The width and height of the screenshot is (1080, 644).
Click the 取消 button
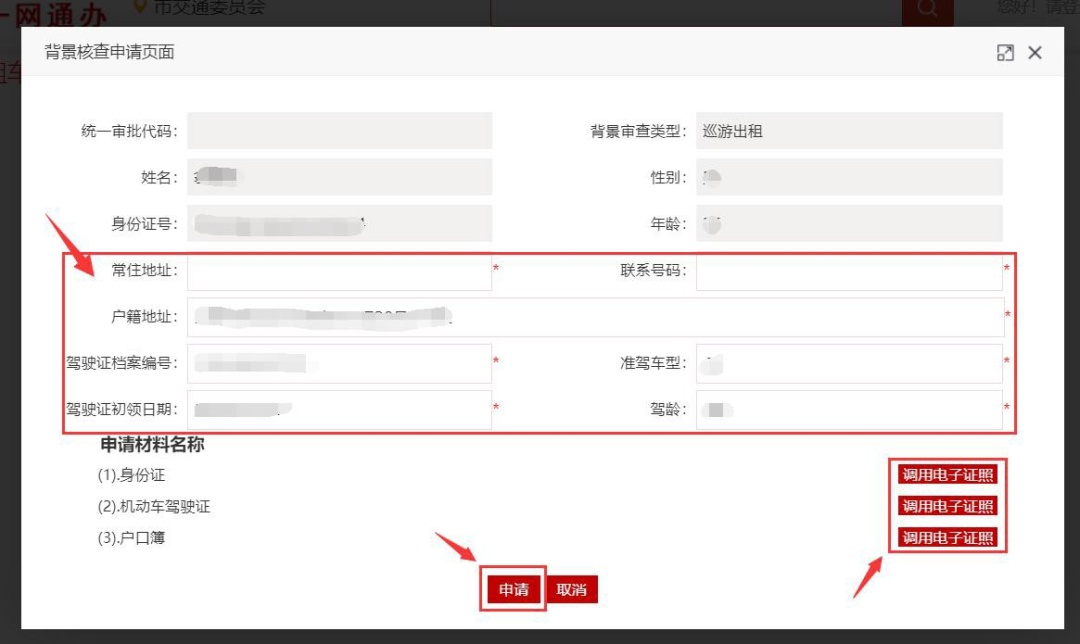(x=572, y=590)
